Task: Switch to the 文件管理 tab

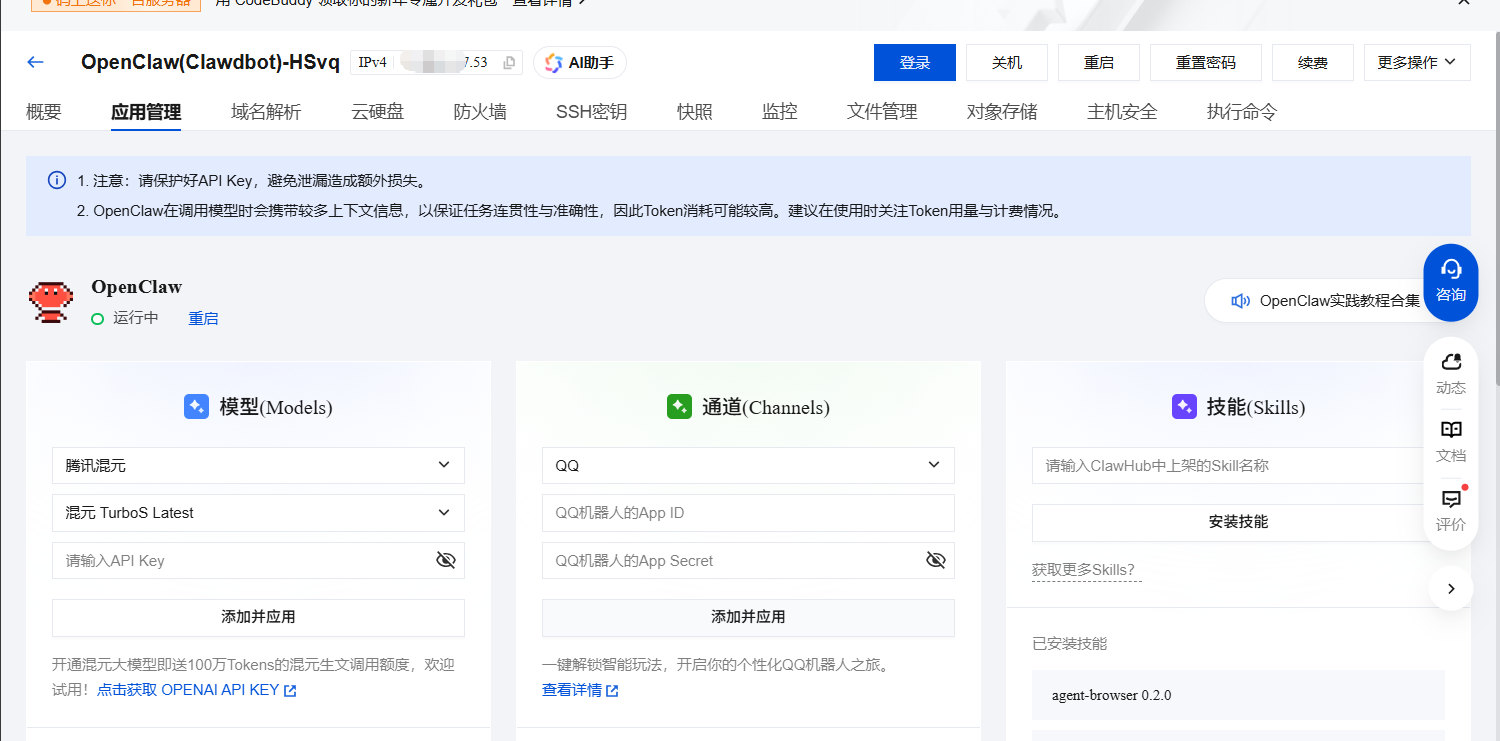Action: (881, 112)
